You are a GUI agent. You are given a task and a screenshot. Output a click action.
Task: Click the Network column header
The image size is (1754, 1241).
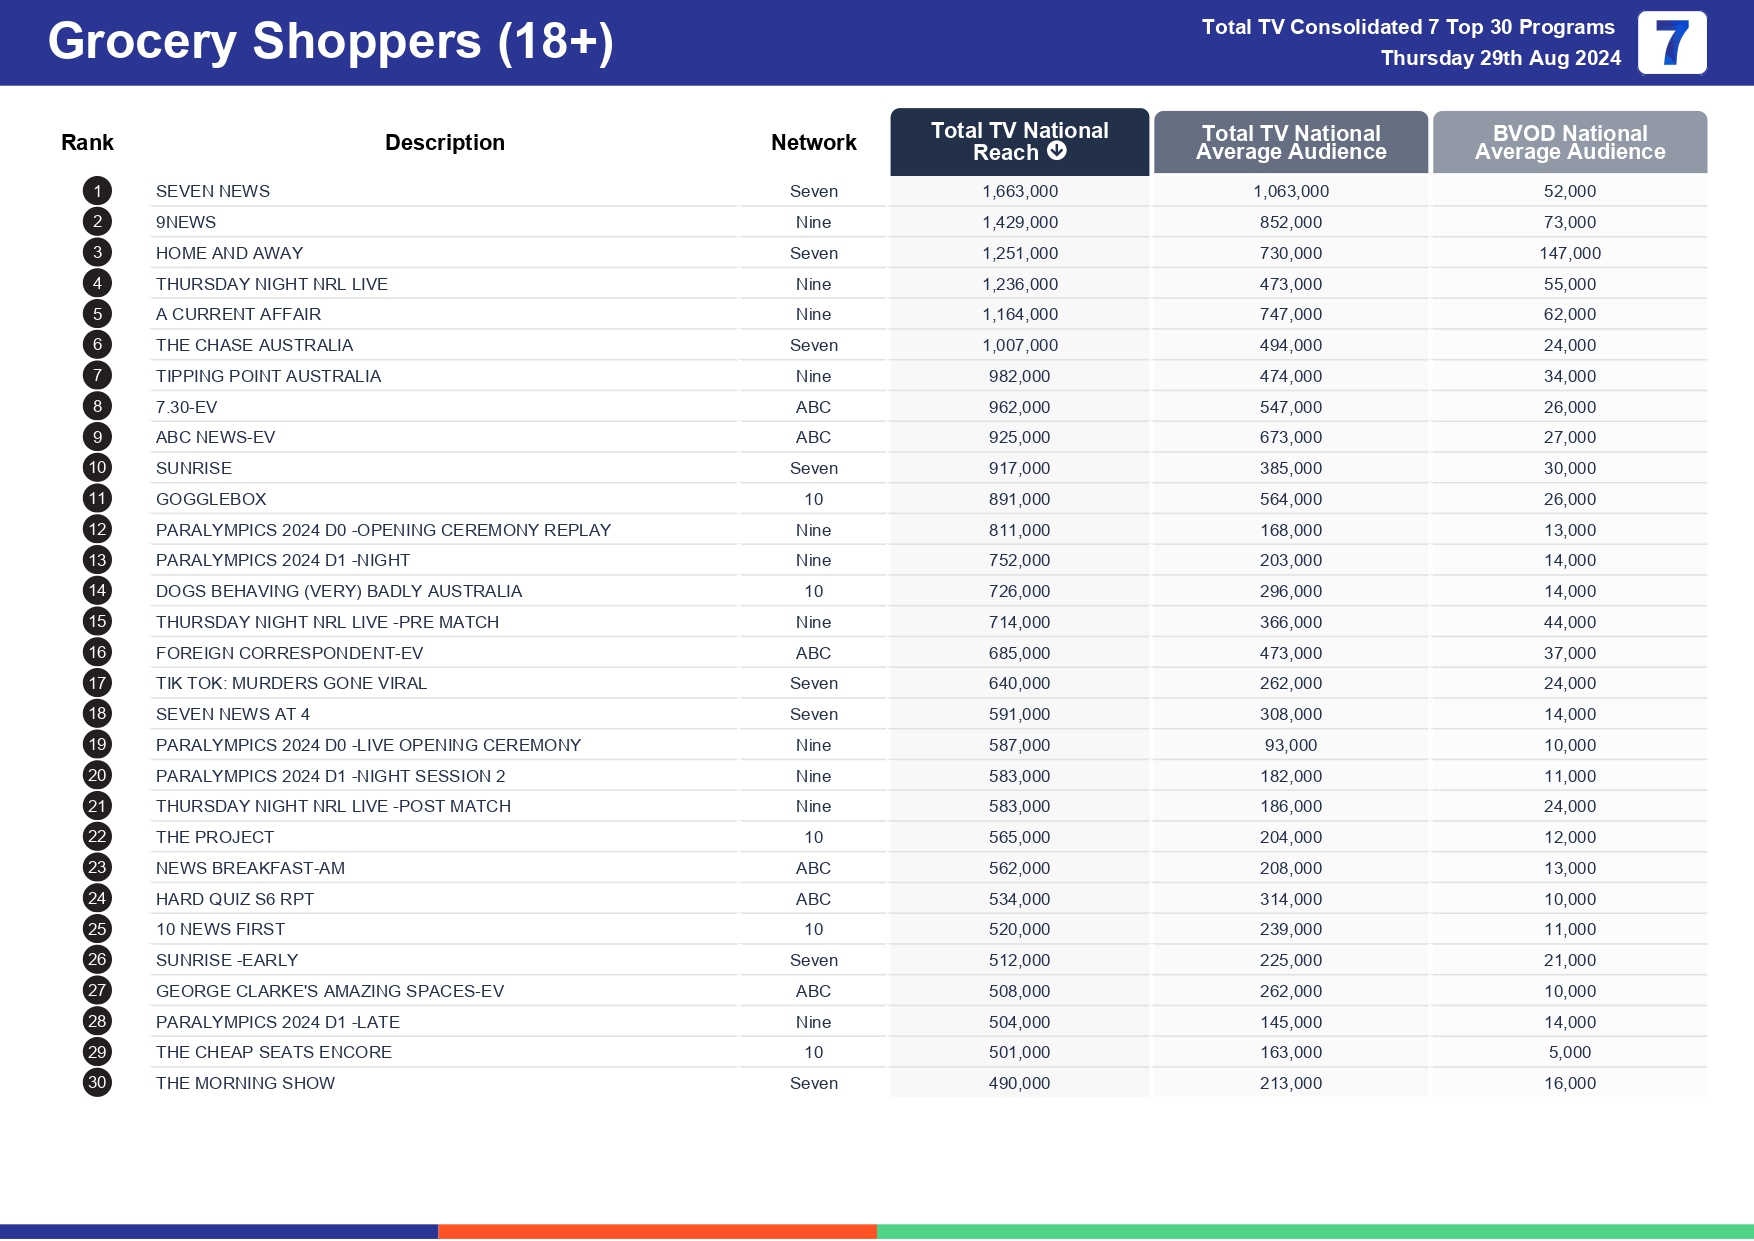click(x=813, y=142)
